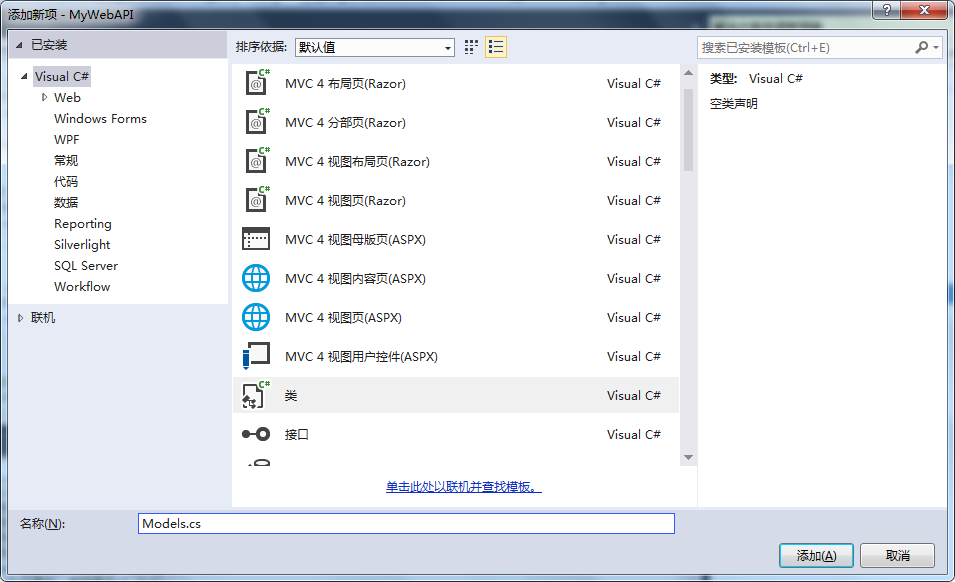The height and width of the screenshot is (582, 955).
Task: Click the 空类声明 description text
Action: pyautogui.click(x=734, y=103)
